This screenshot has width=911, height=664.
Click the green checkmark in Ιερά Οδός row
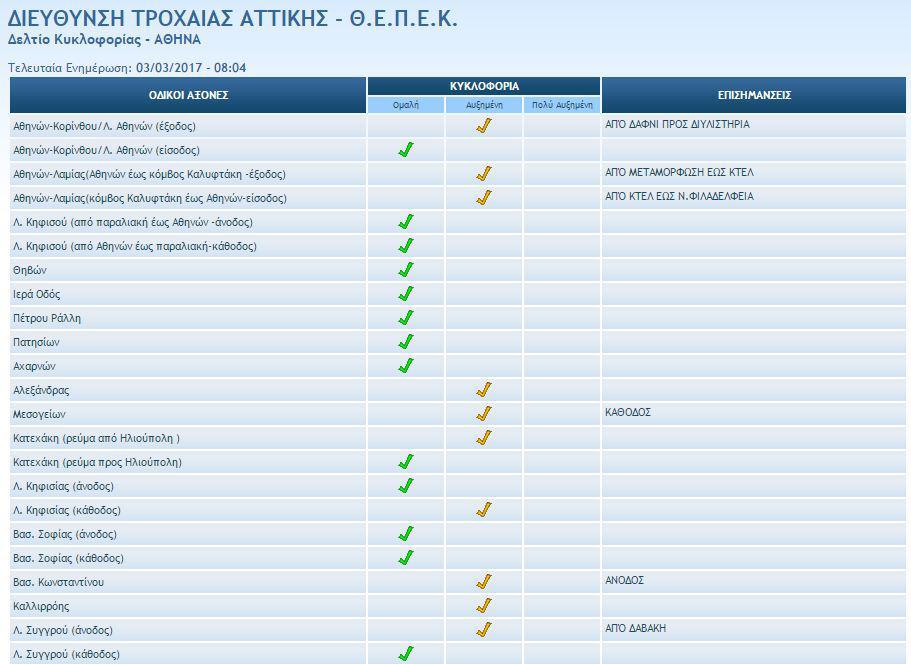406,294
